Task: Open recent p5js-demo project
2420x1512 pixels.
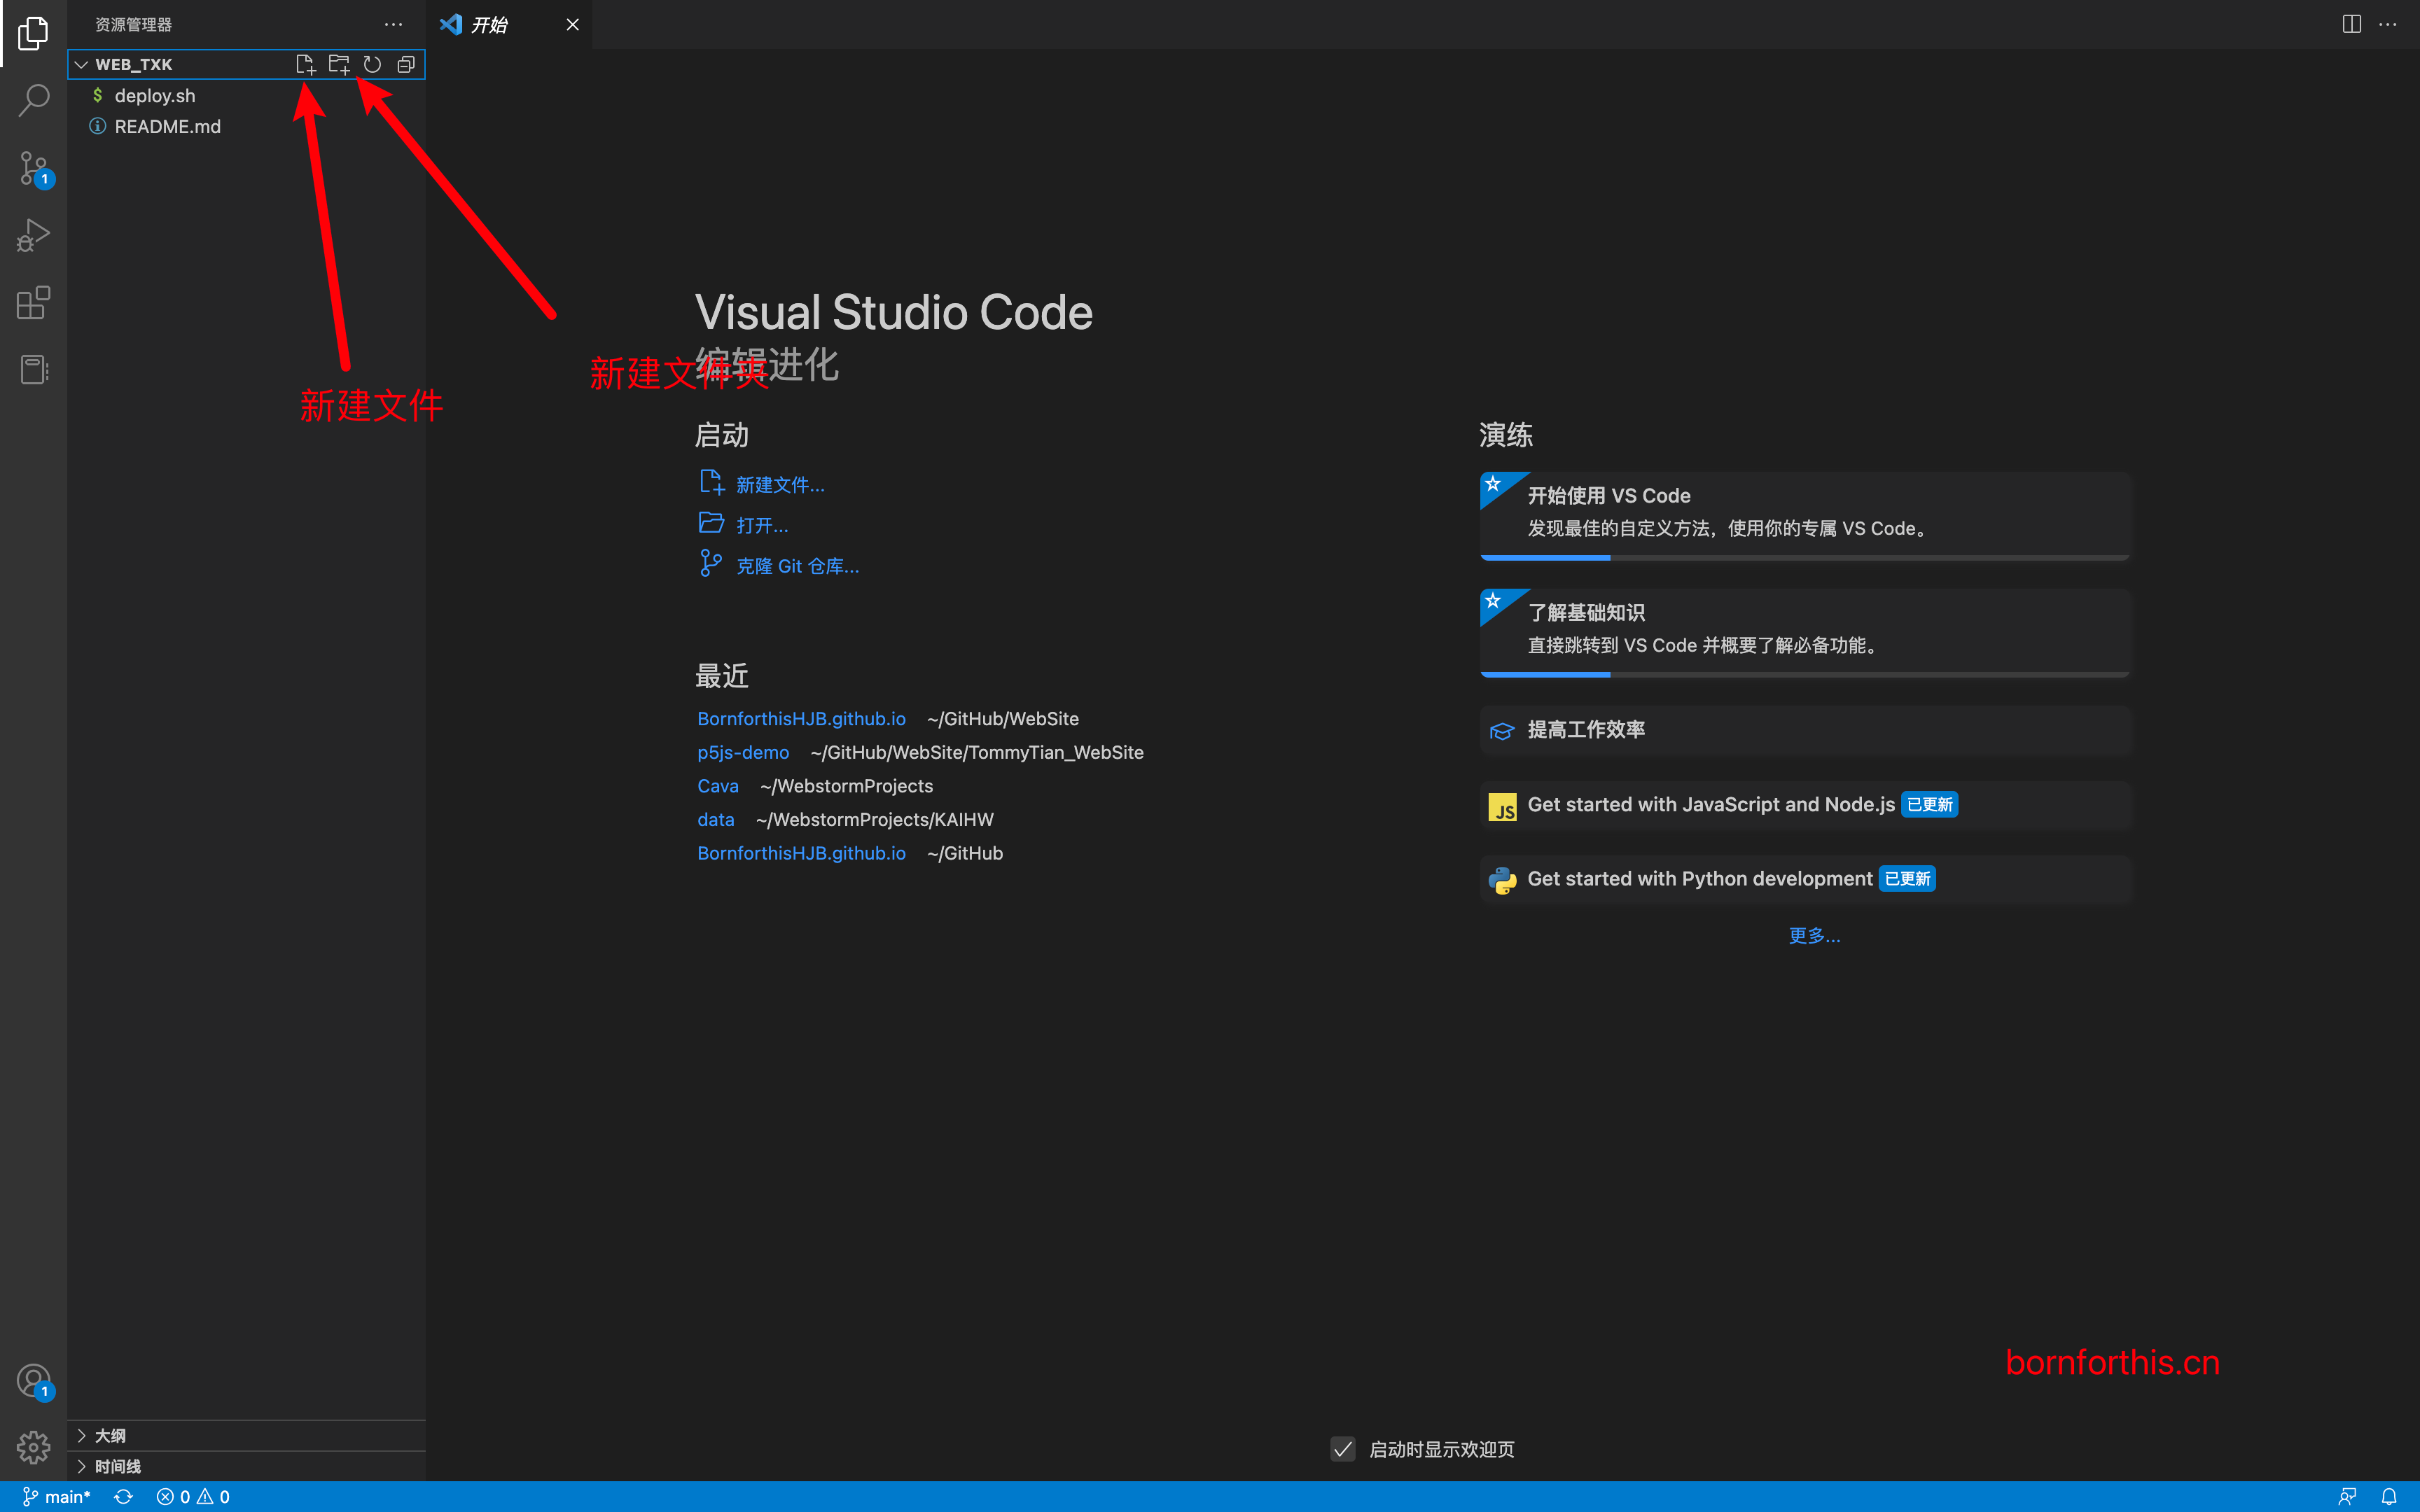Action: point(743,753)
